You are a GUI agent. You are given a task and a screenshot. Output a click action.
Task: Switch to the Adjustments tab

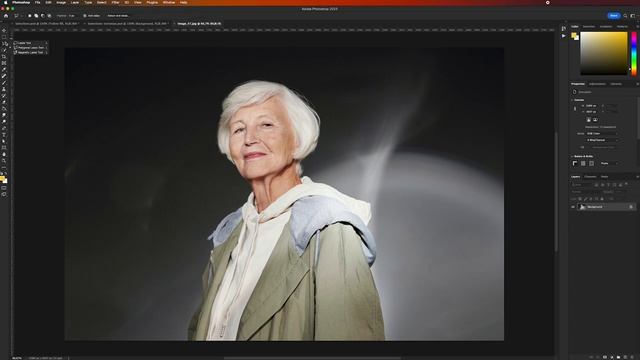pyautogui.click(x=597, y=84)
